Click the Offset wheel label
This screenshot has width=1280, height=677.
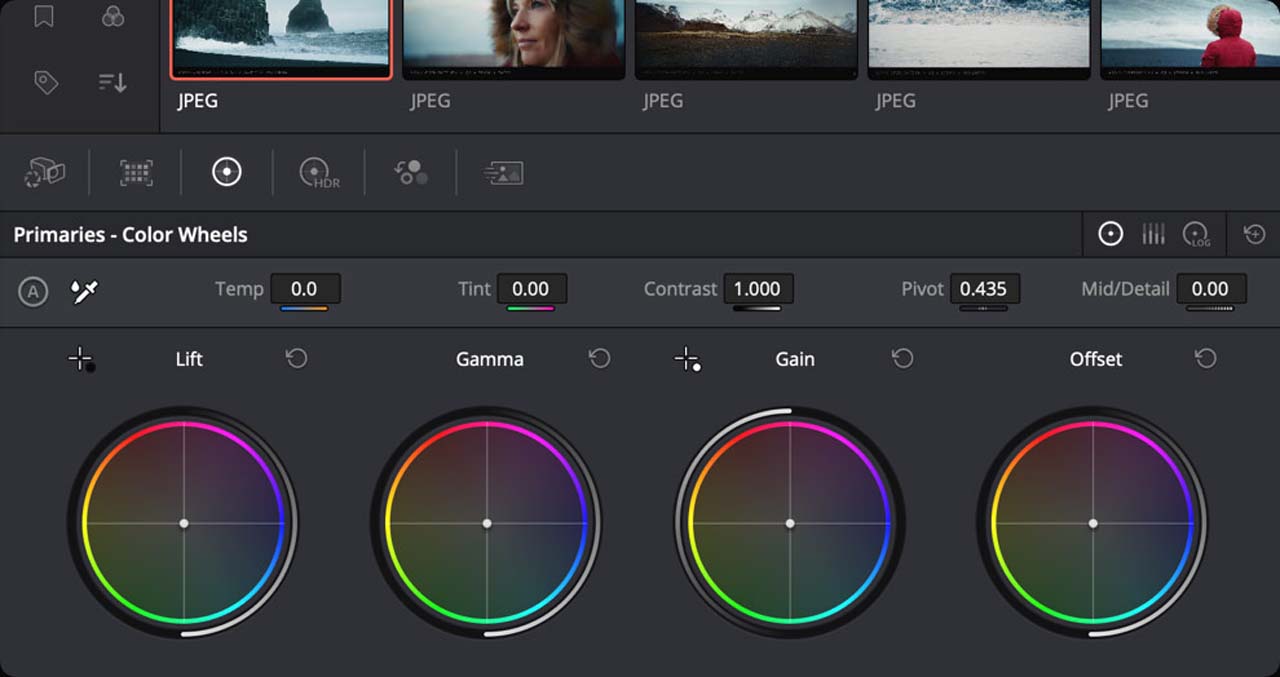click(x=1096, y=359)
